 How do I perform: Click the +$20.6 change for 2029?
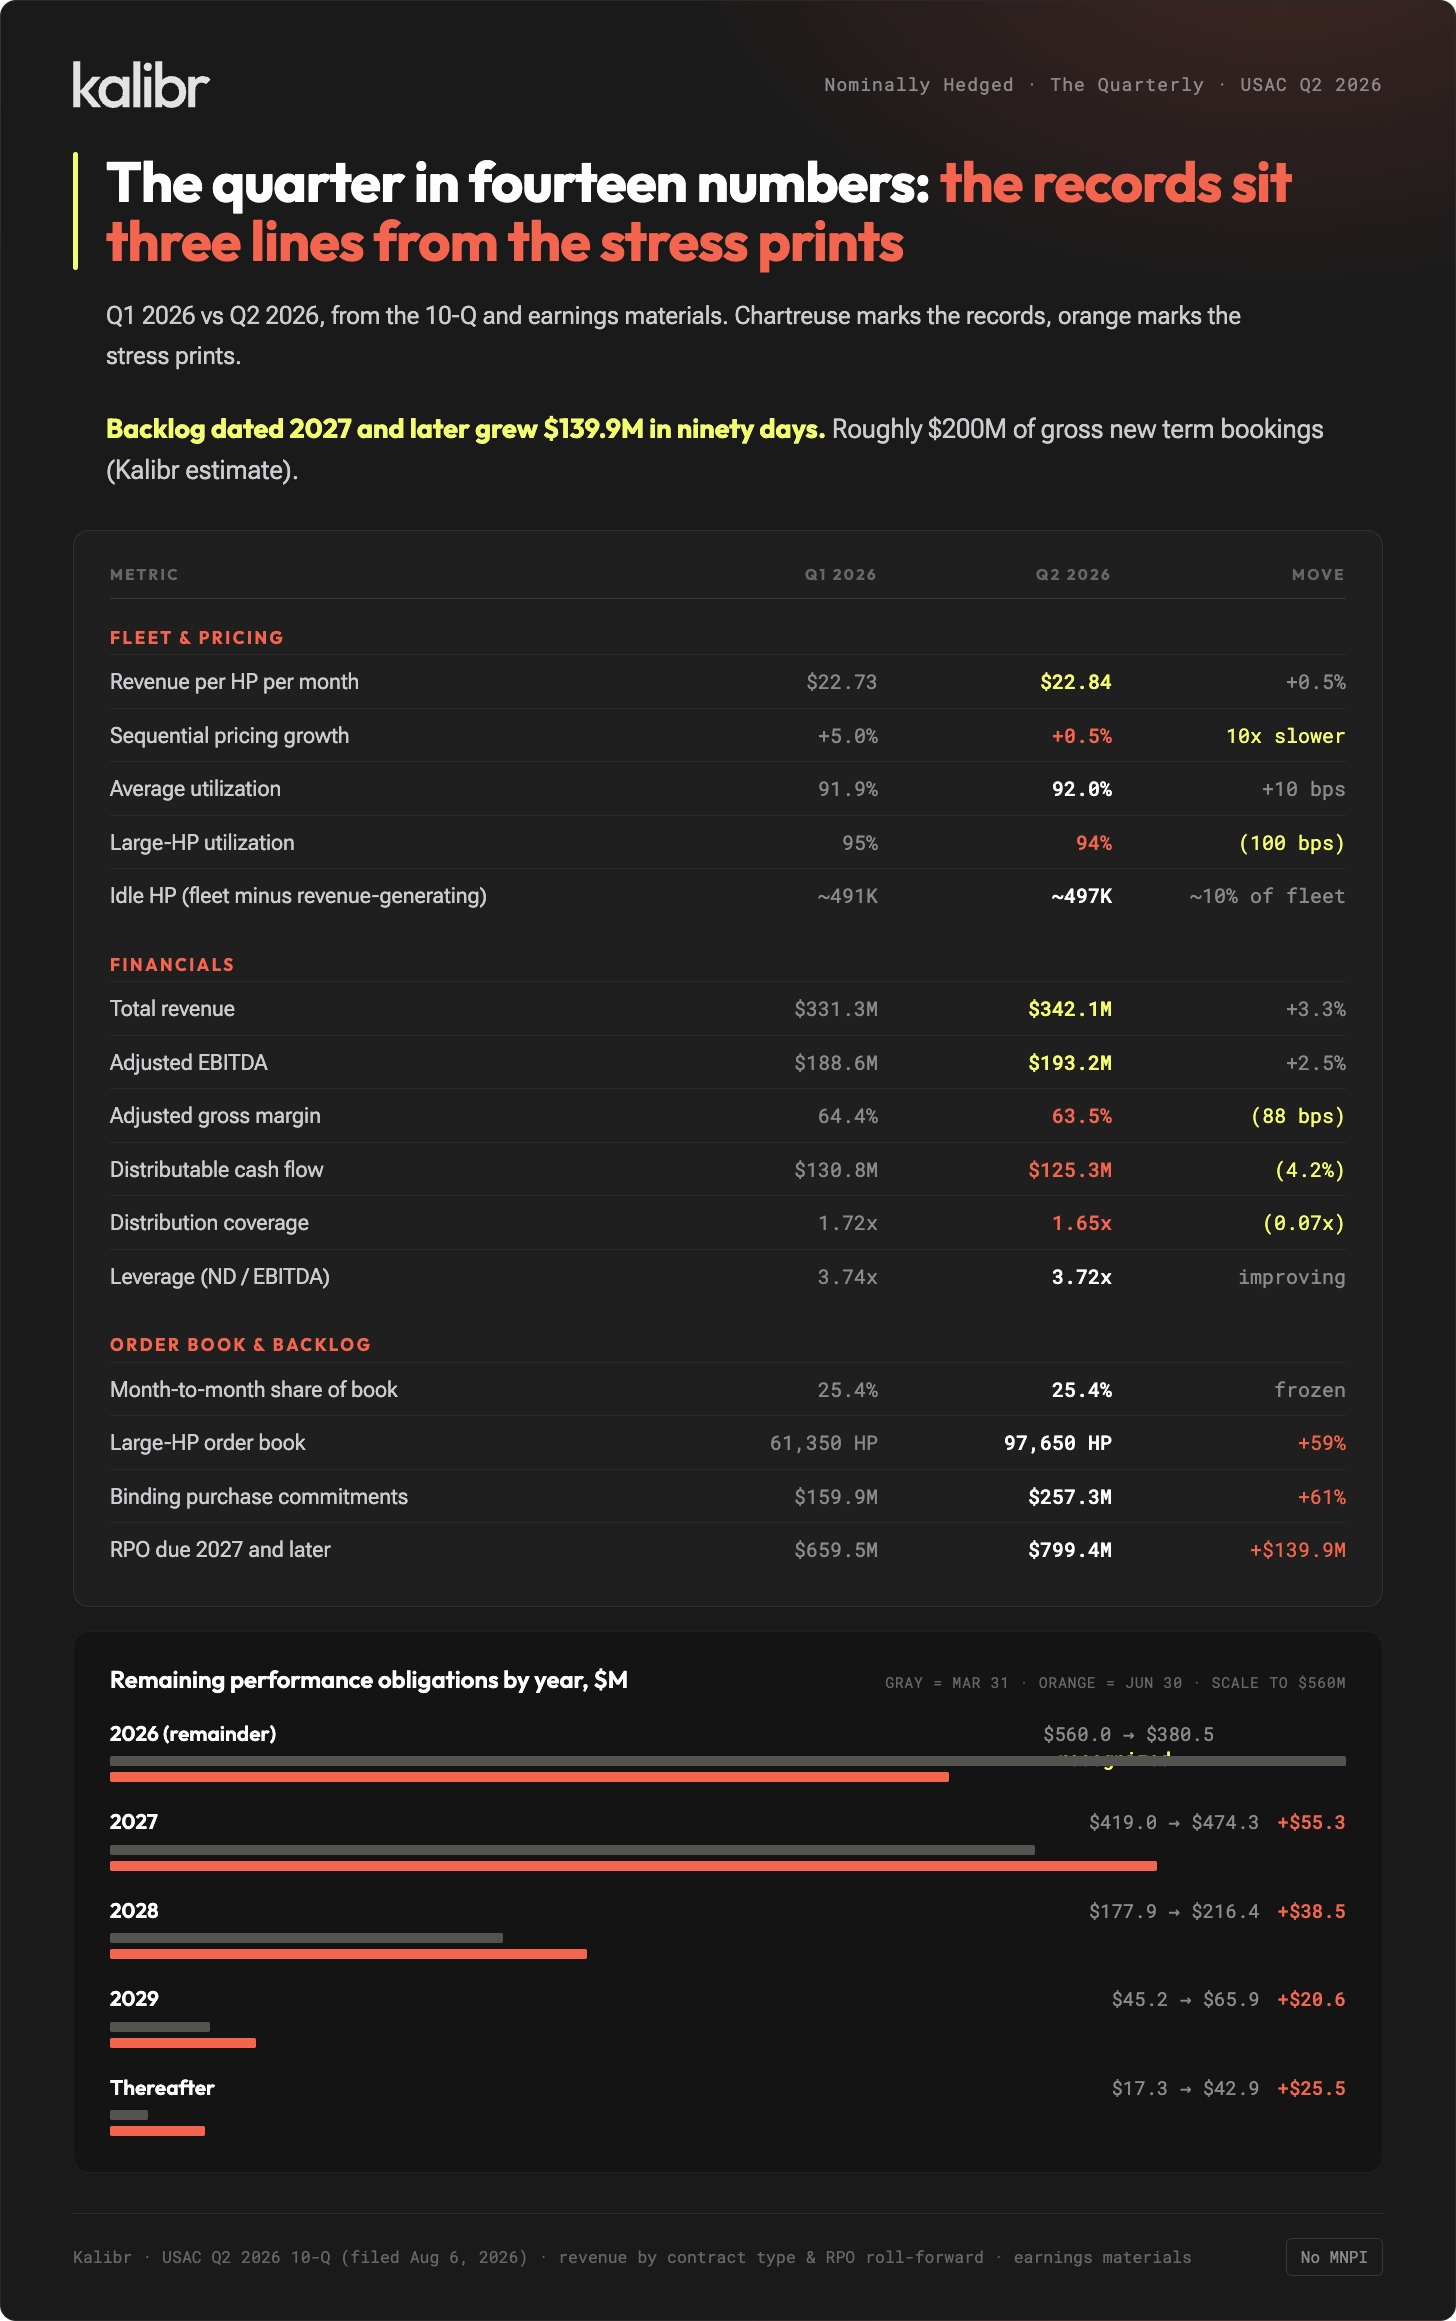tap(1311, 2000)
